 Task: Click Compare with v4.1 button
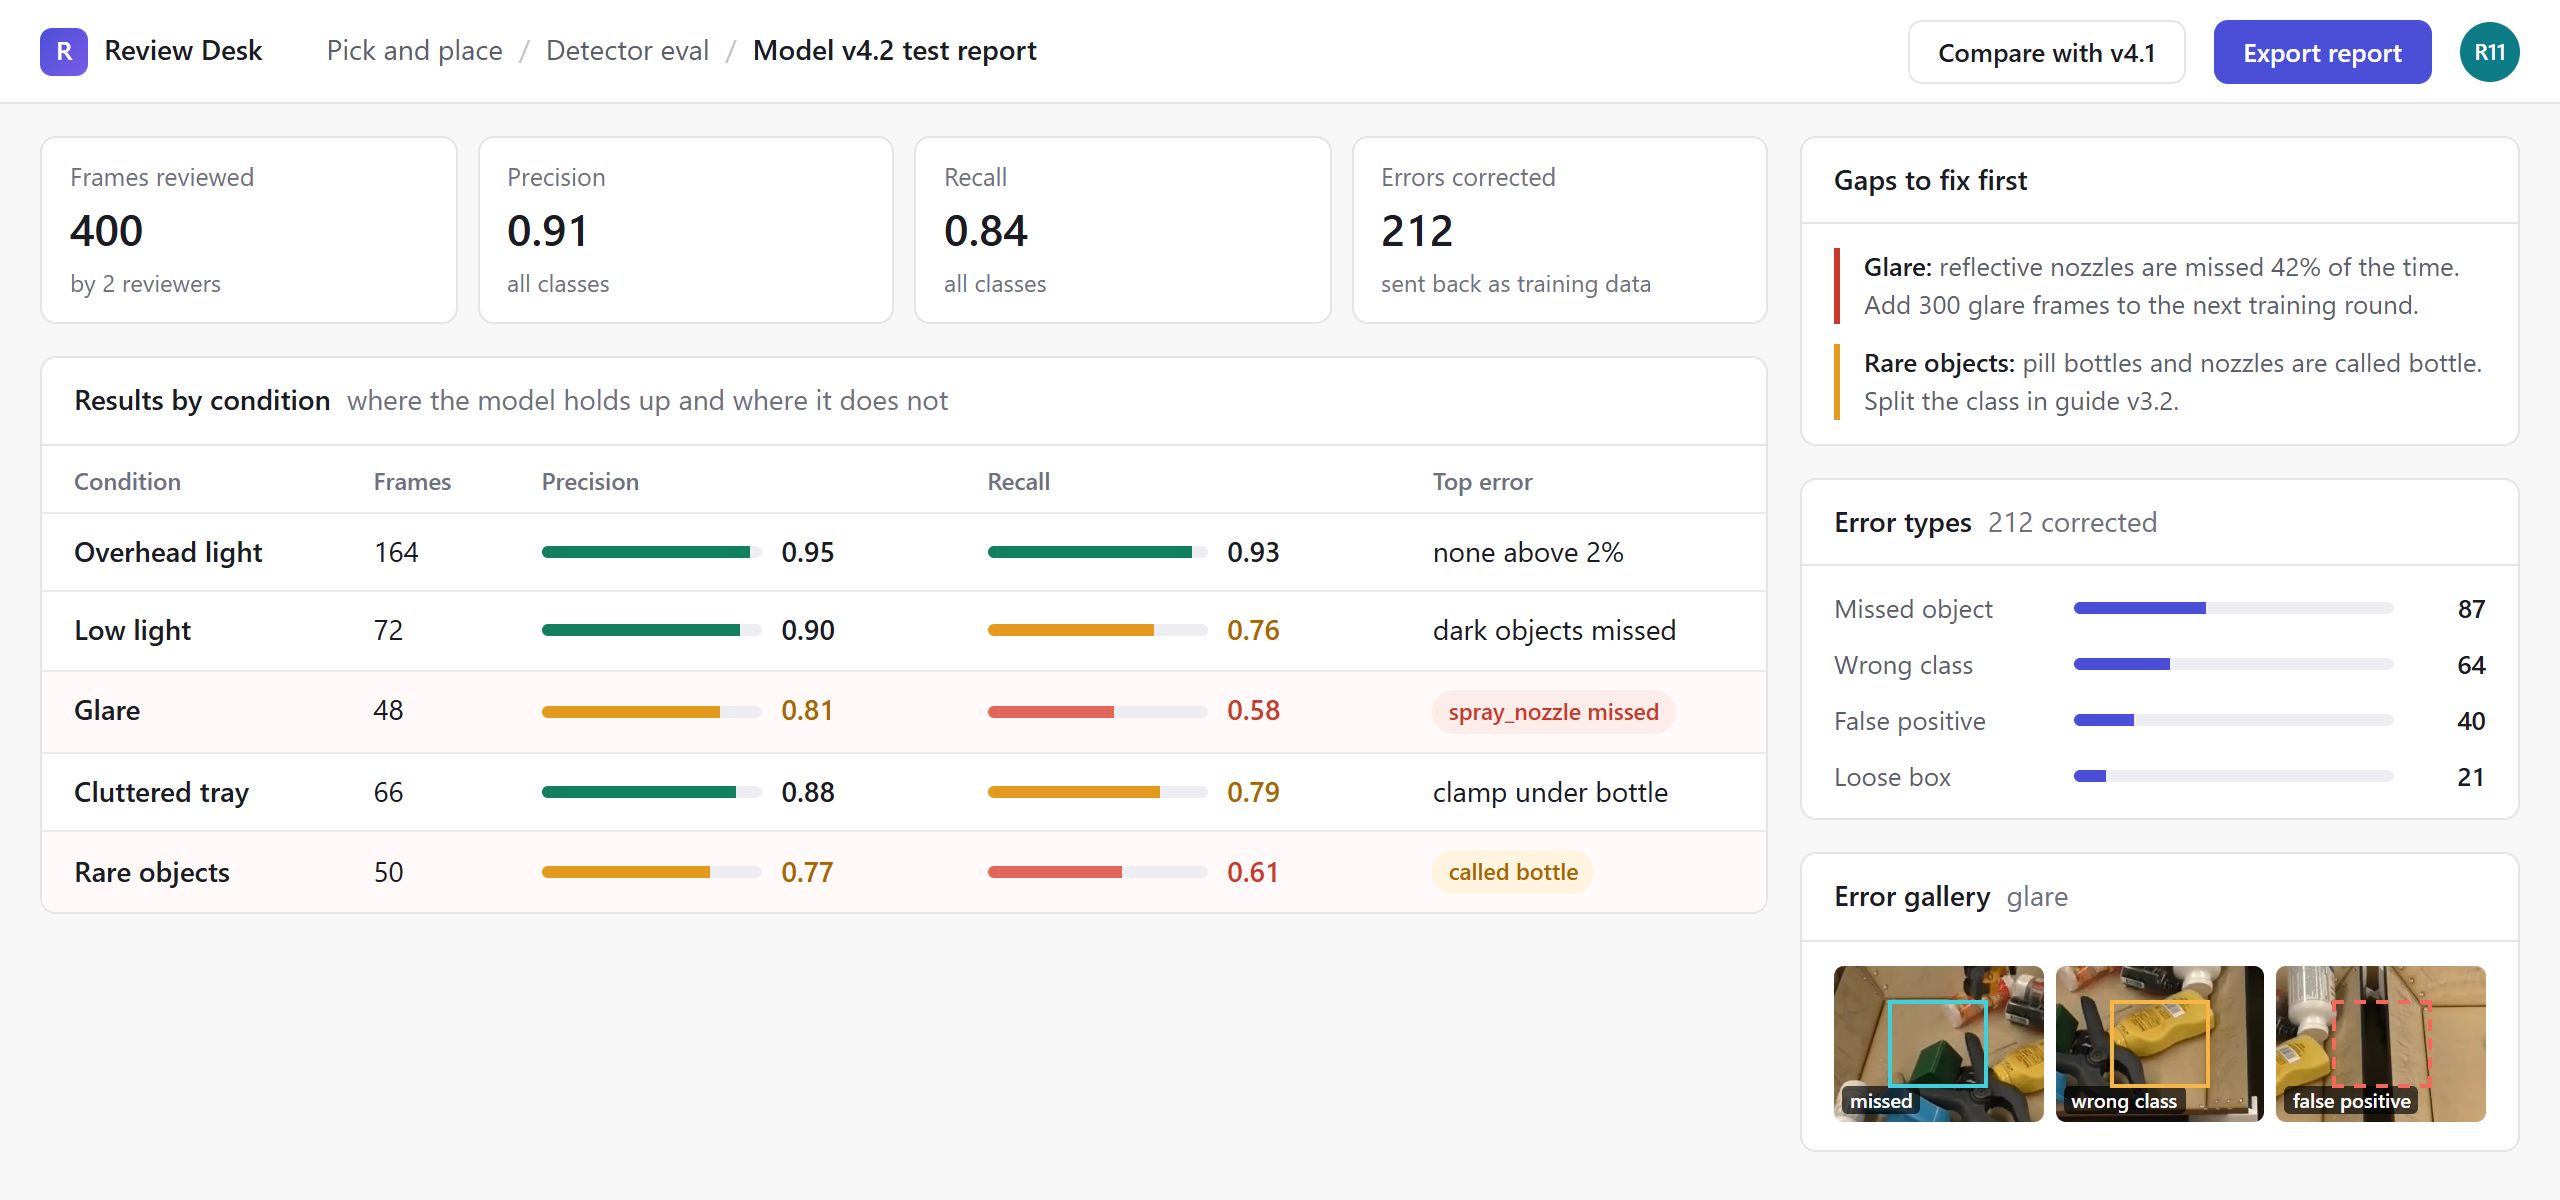[x=2046, y=52]
